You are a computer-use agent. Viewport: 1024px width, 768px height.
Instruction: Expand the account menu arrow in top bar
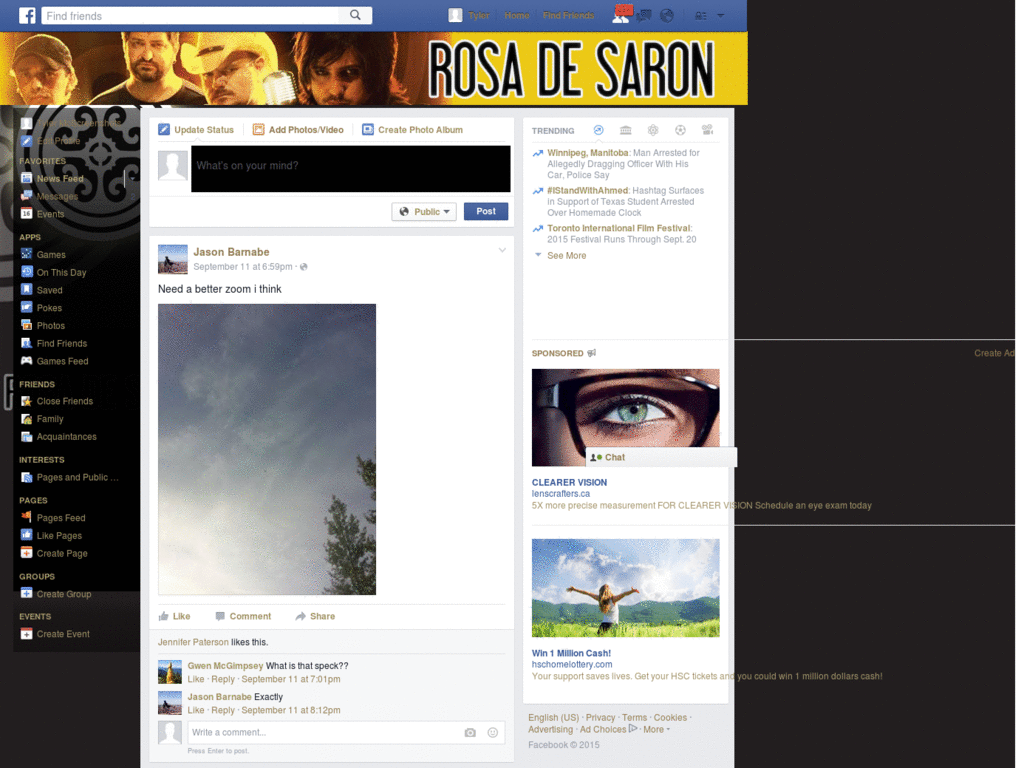[721, 16]
